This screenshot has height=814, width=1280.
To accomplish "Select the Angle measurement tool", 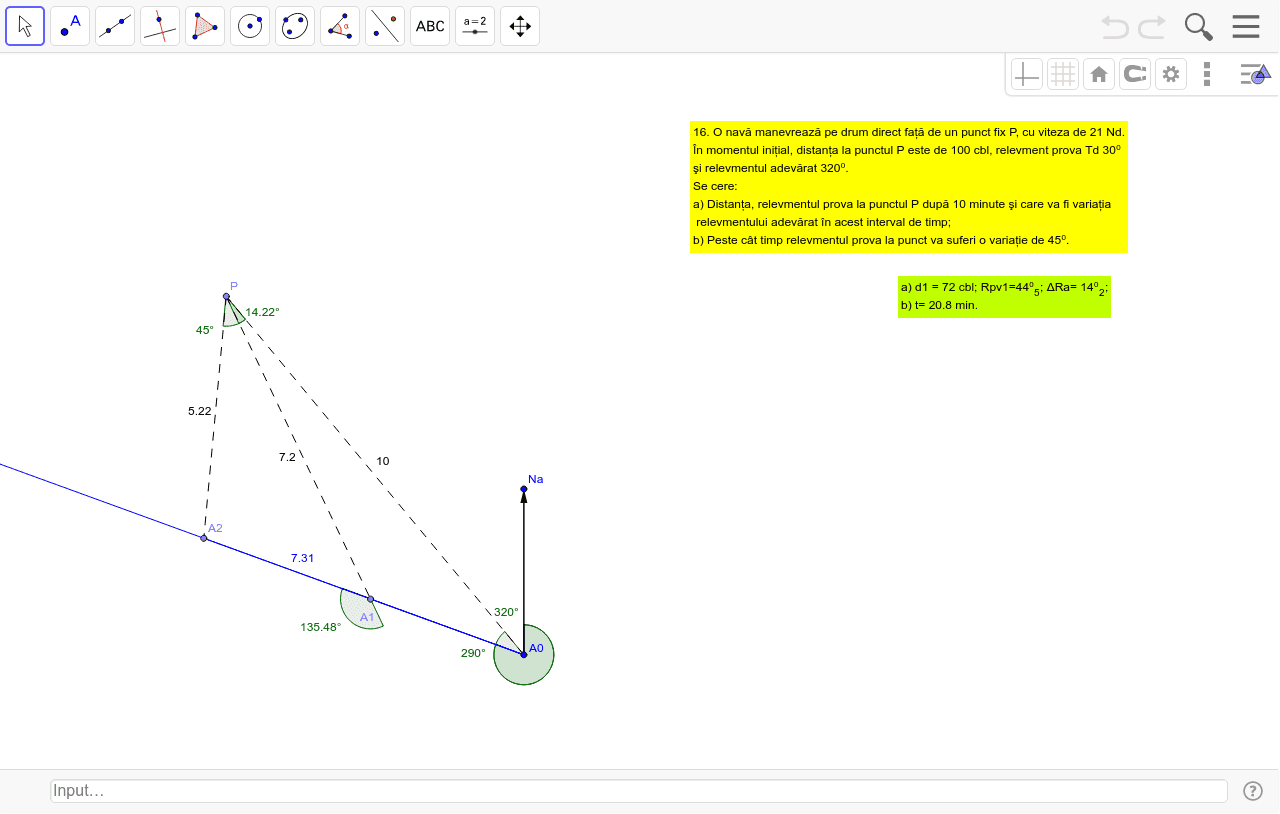I will pyautogui.click(x=340, y=26).
